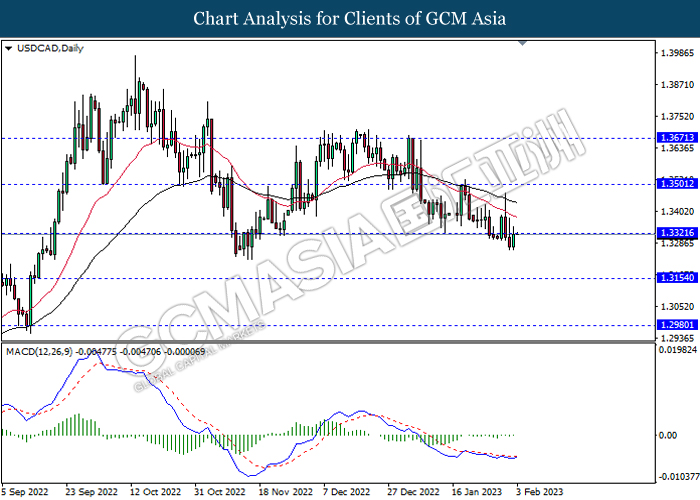Screen dimensions: 700x500
Task: Click the 1.32865 price axis value
Action: [x=677, y=243]
